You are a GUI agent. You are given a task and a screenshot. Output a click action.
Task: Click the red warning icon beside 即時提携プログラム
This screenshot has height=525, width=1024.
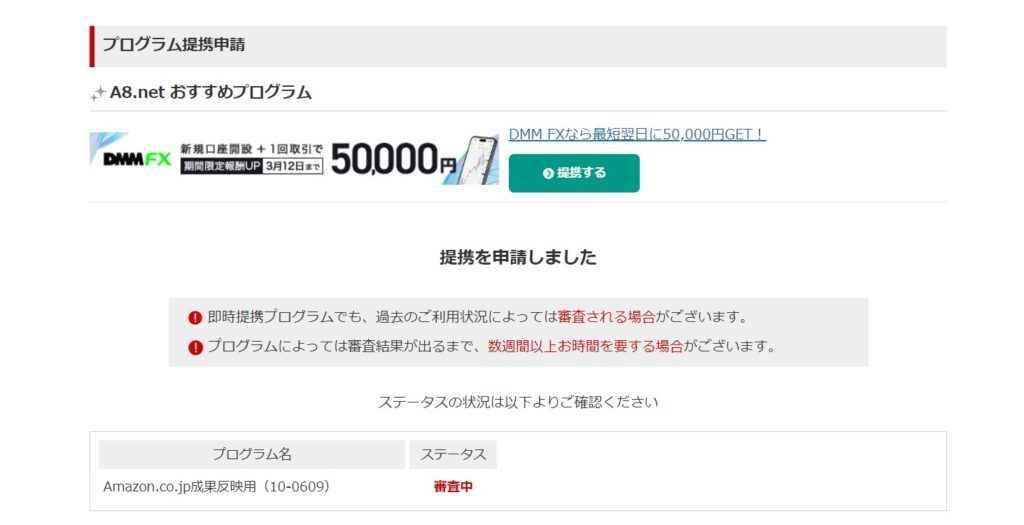coord(195,318)
